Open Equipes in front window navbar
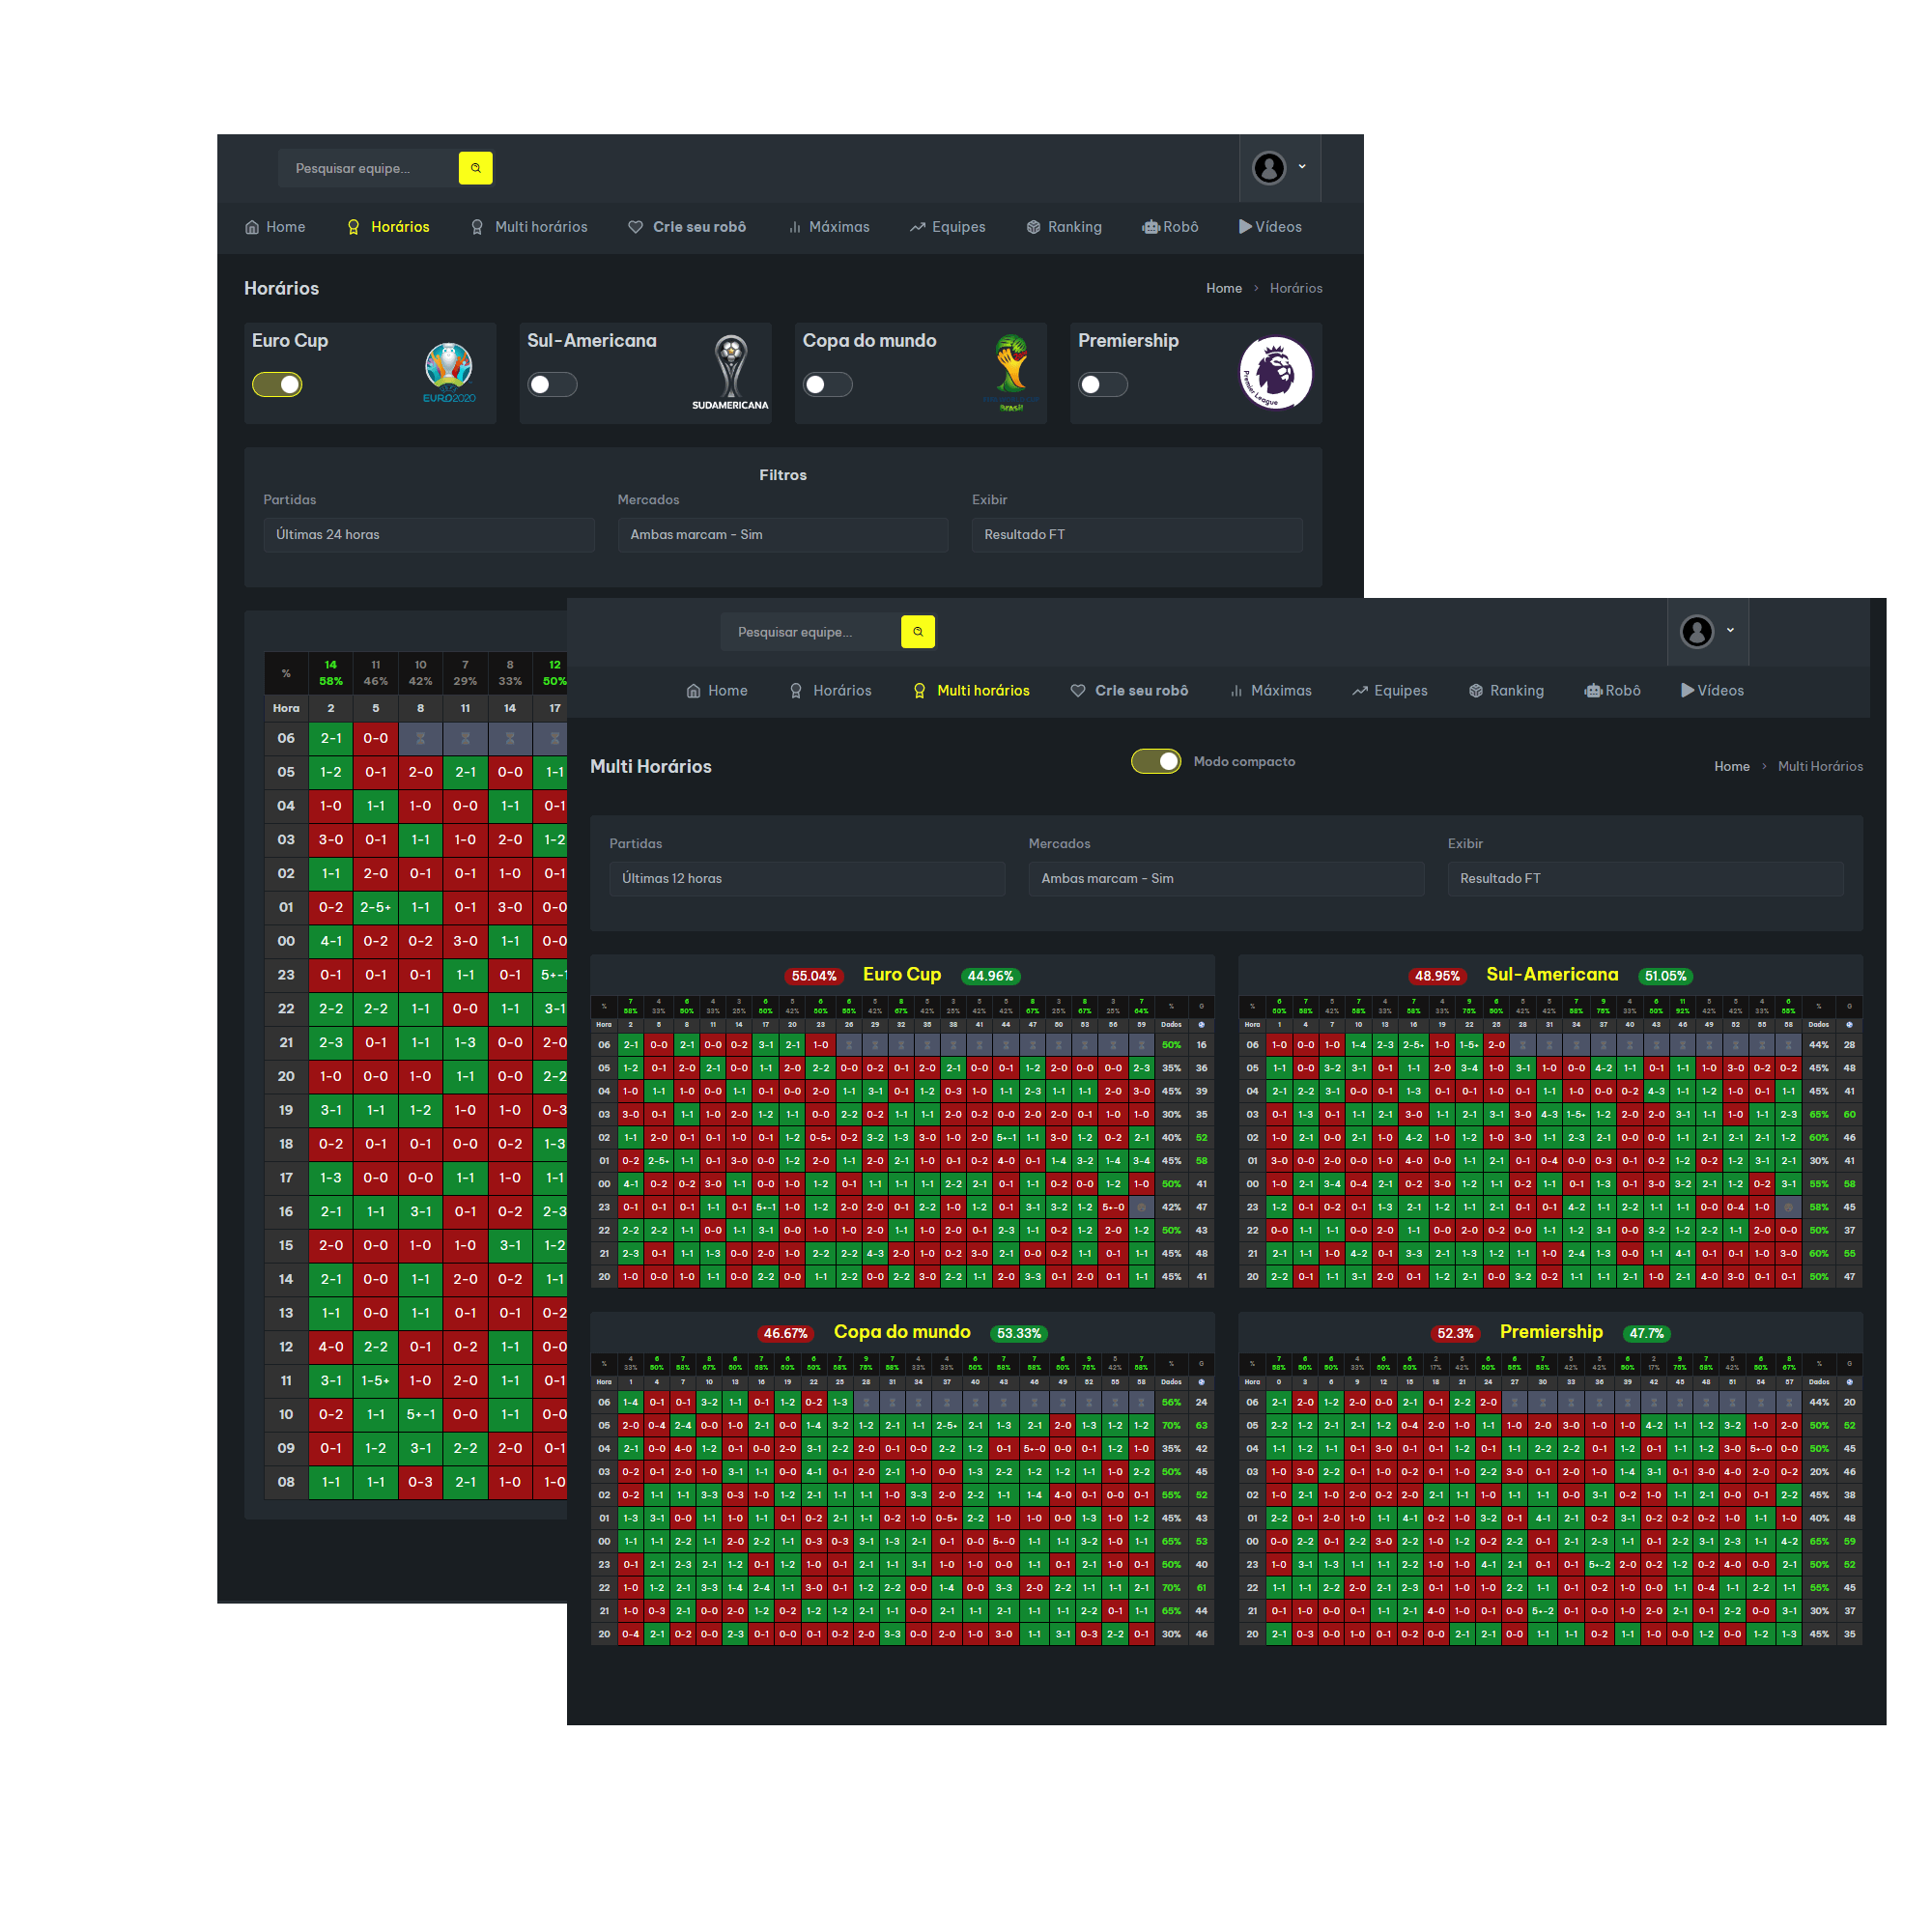 point(1390,691)
